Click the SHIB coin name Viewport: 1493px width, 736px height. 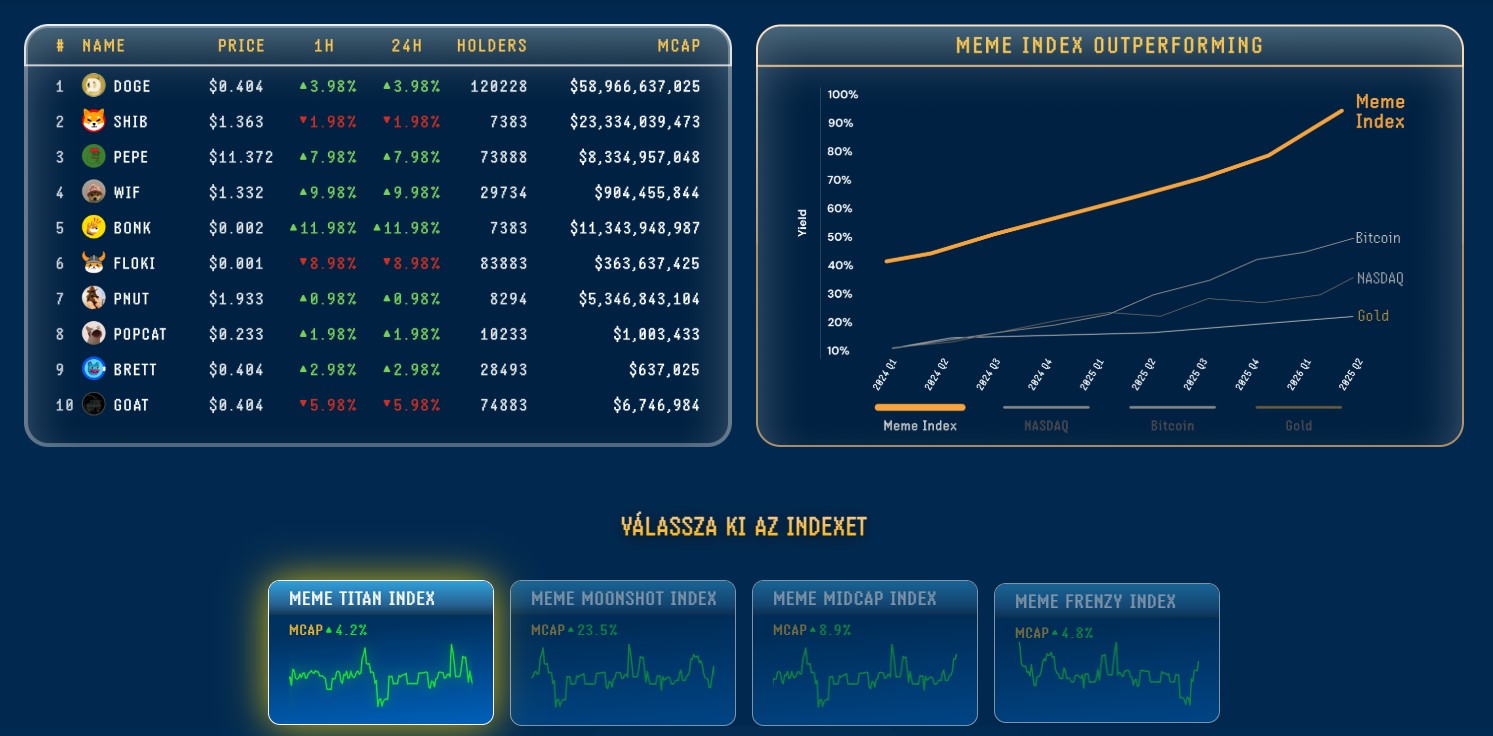click(130, 122)
